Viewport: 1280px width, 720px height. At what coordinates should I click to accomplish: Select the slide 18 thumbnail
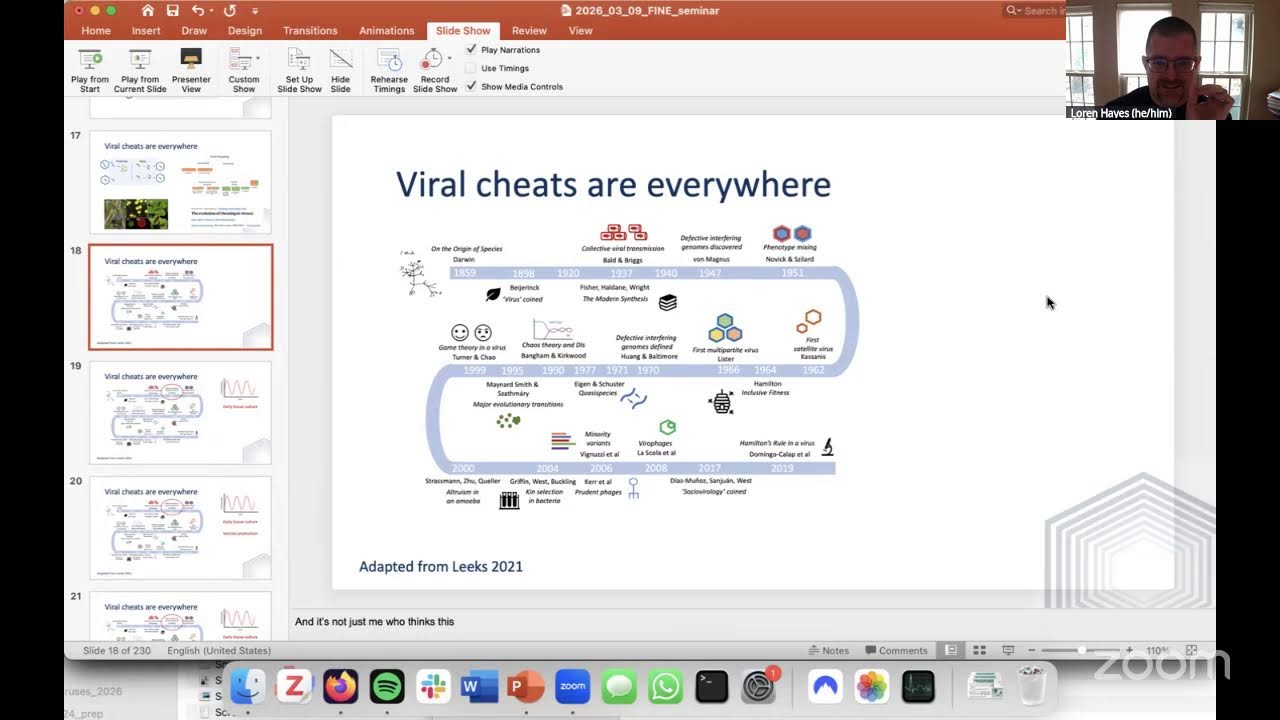pyautogui.click(x=180, y=297)
